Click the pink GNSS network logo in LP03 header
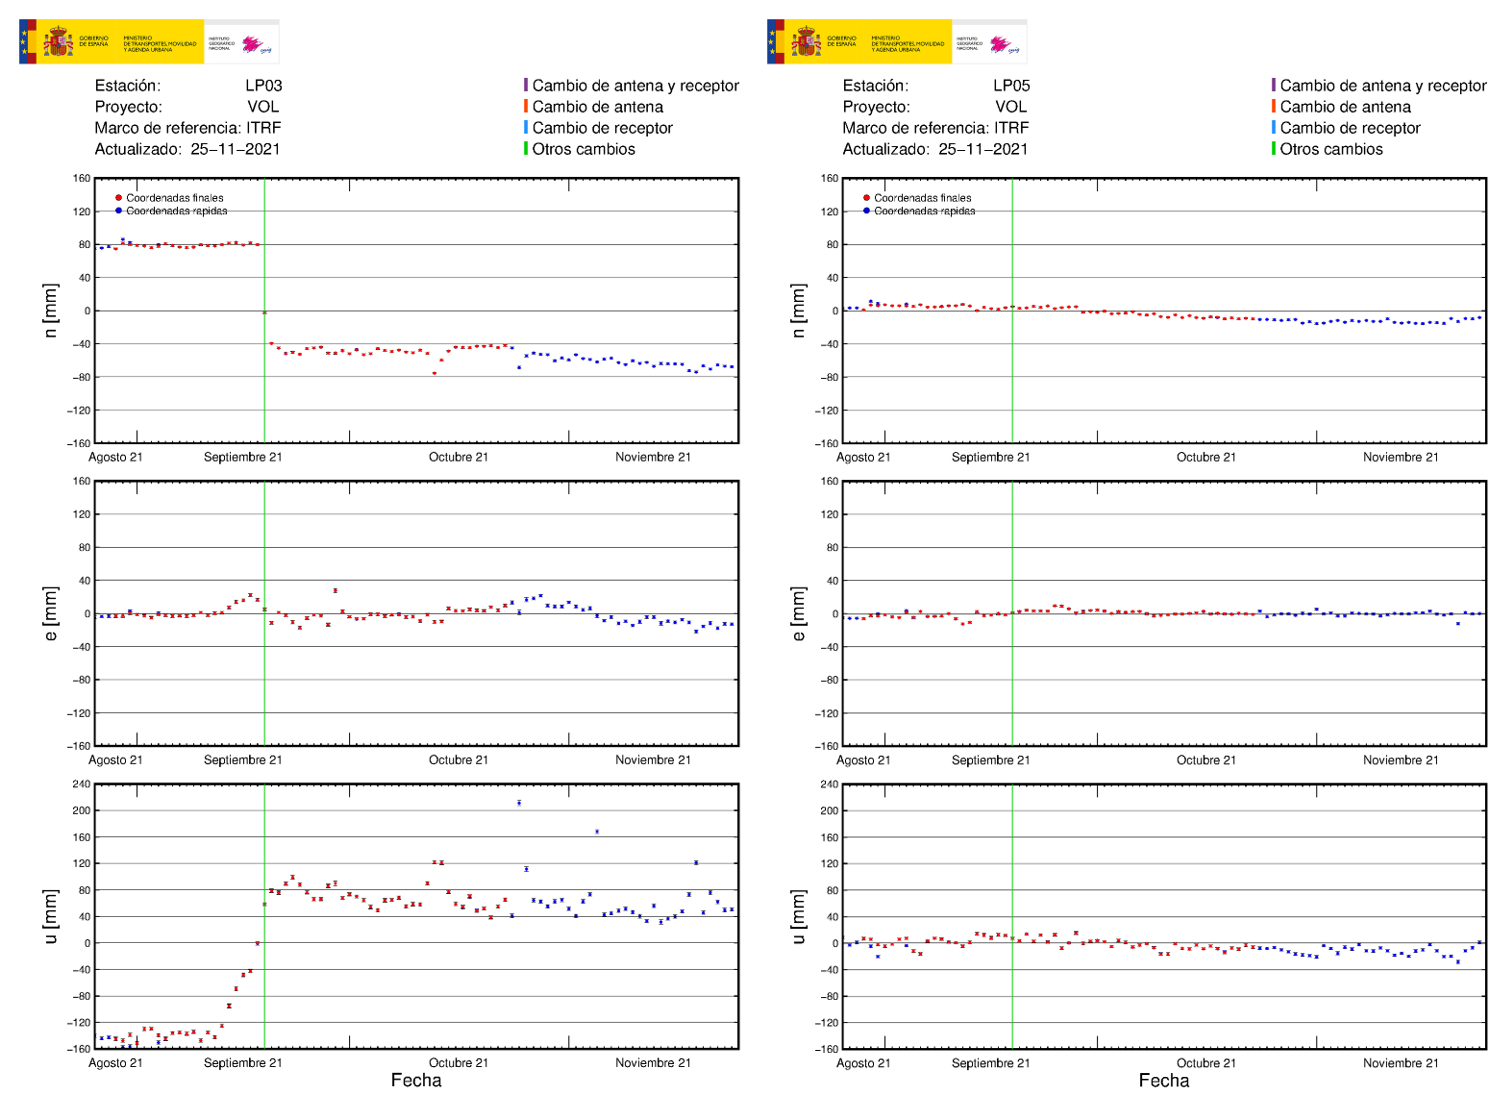1506x1099 pixels. coord(253,42)
